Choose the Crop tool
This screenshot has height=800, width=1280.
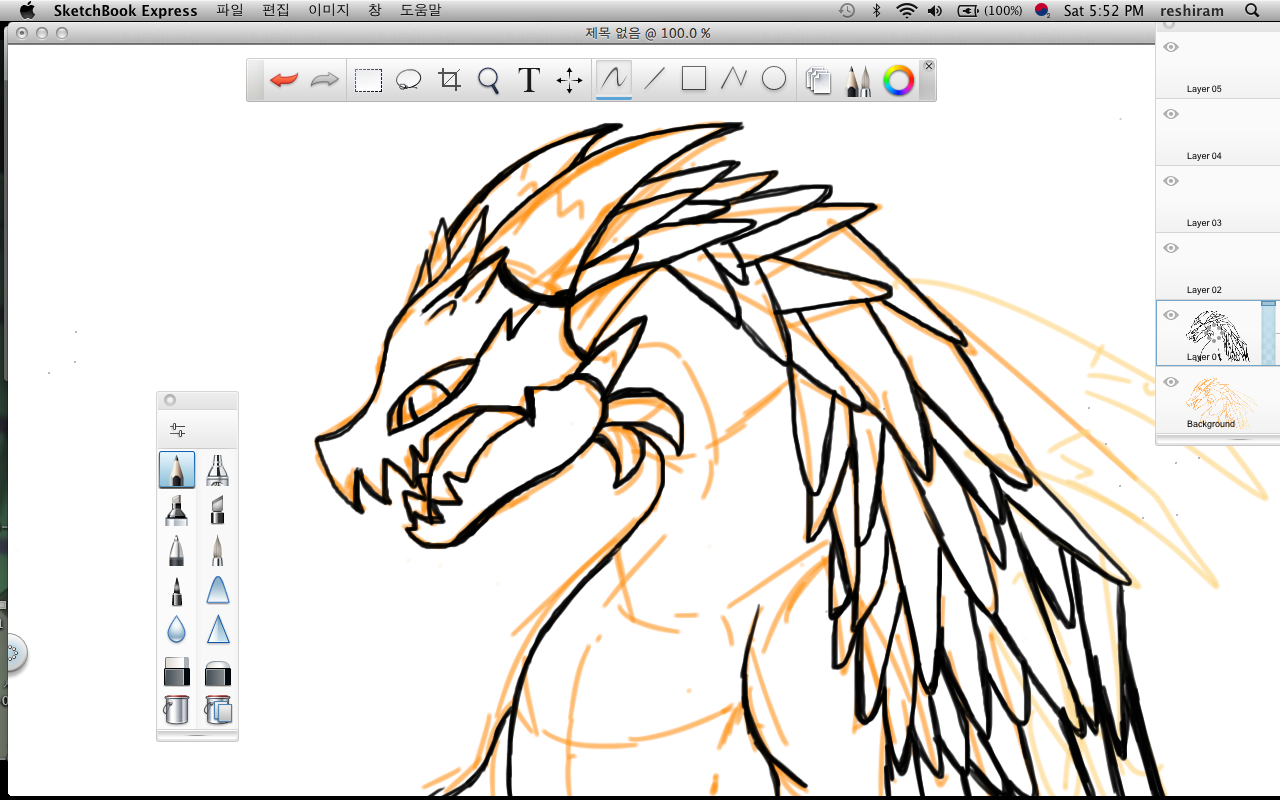(449, 80)
